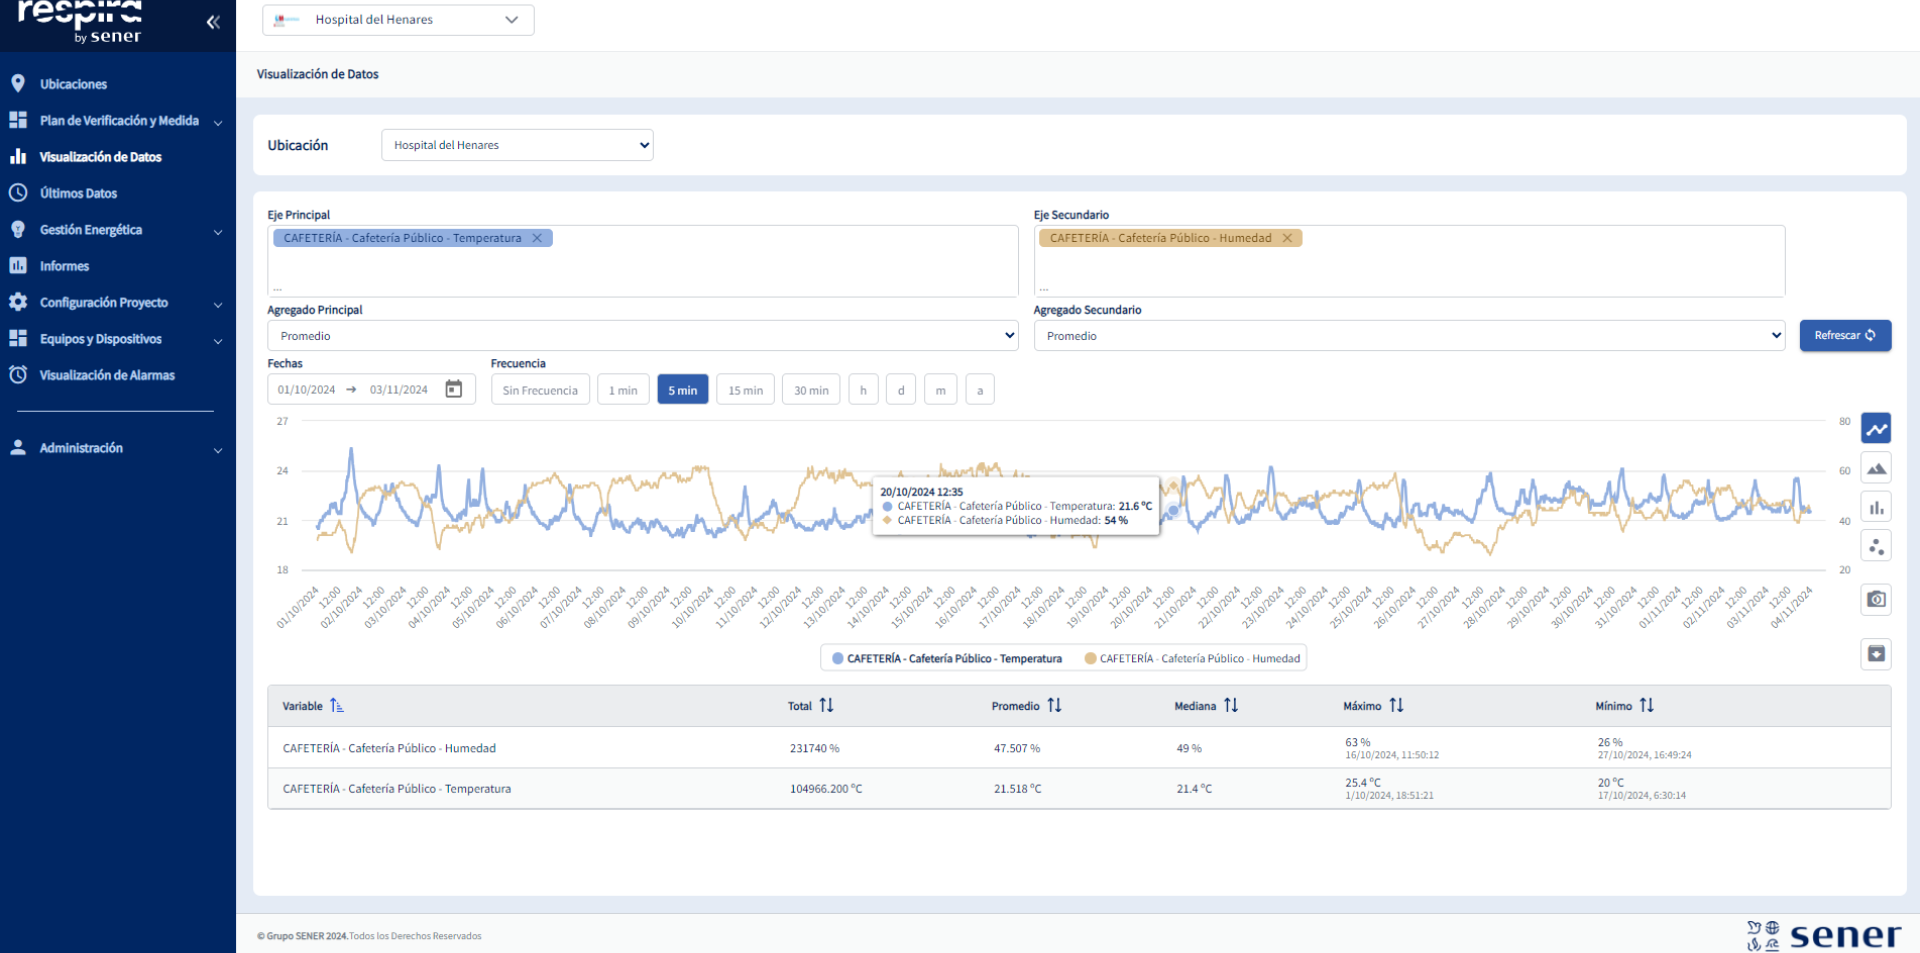Remove the Humedad tag from Eje Secundario
This screenshot has width=1920, height=953.
tap(1288, 238)
